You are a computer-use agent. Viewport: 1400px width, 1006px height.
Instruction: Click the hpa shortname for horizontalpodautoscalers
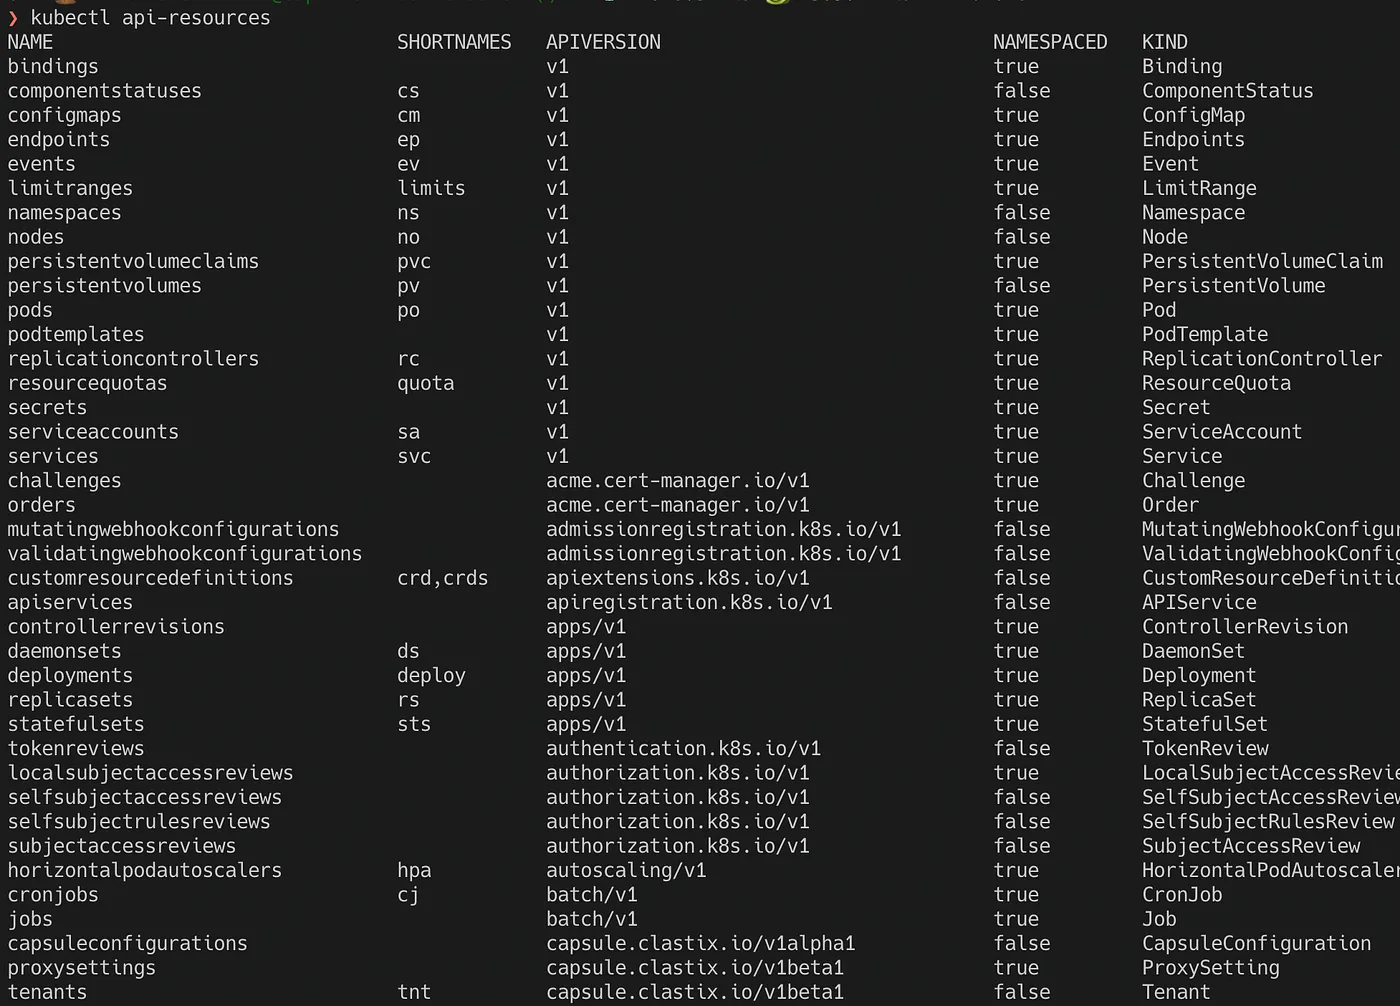pos(414,870)
